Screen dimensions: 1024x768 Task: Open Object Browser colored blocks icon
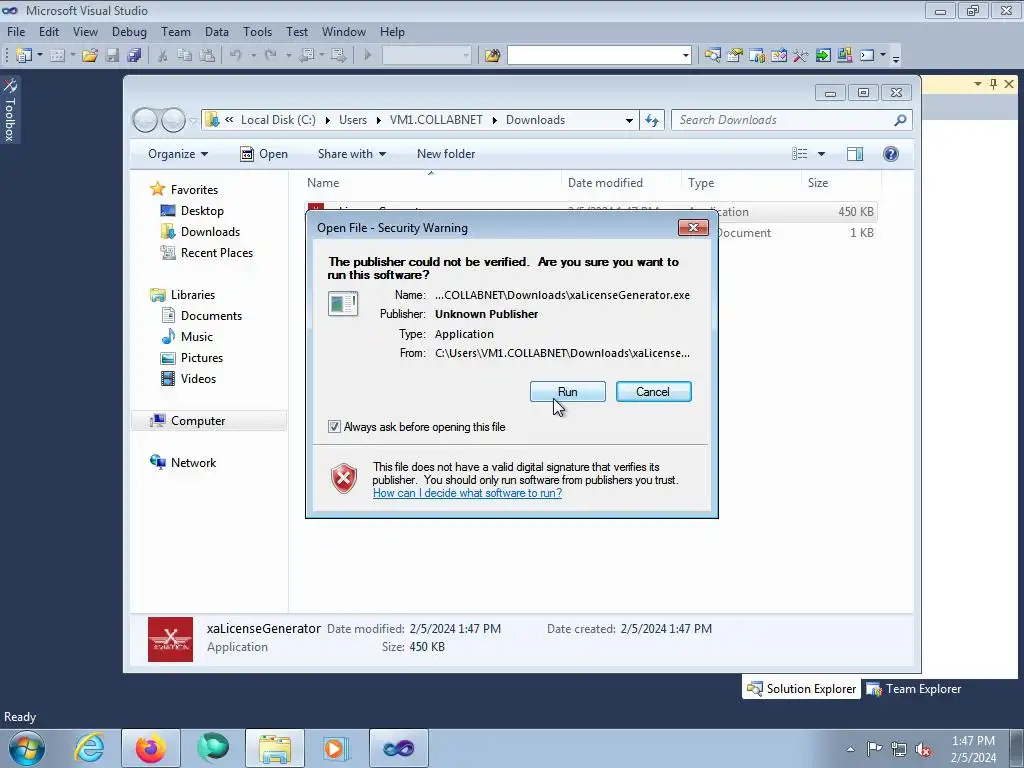(844, 56)
